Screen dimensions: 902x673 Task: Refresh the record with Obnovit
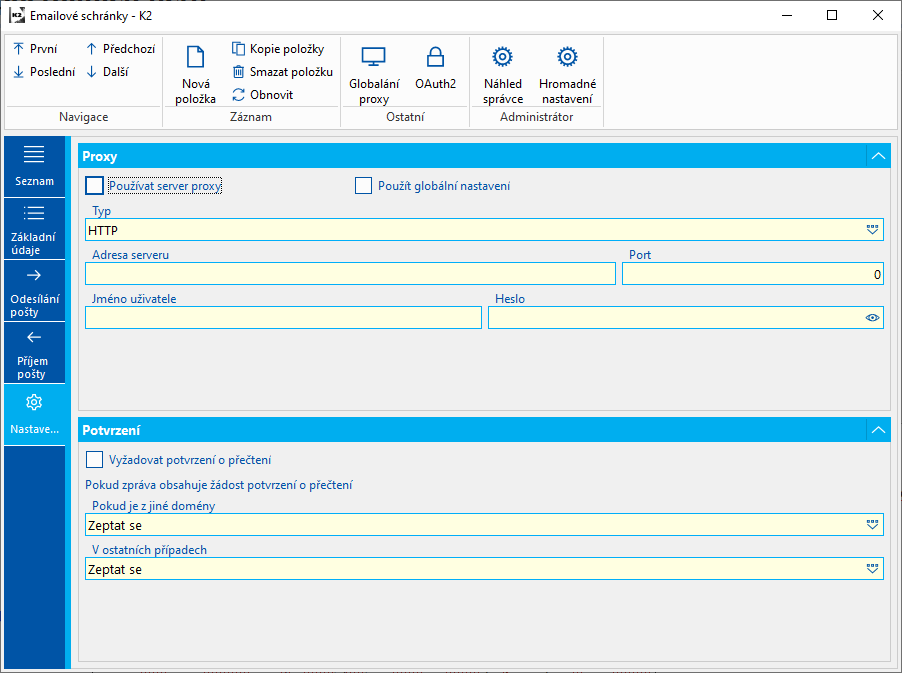pyautogui.click(x=263, y=95)
